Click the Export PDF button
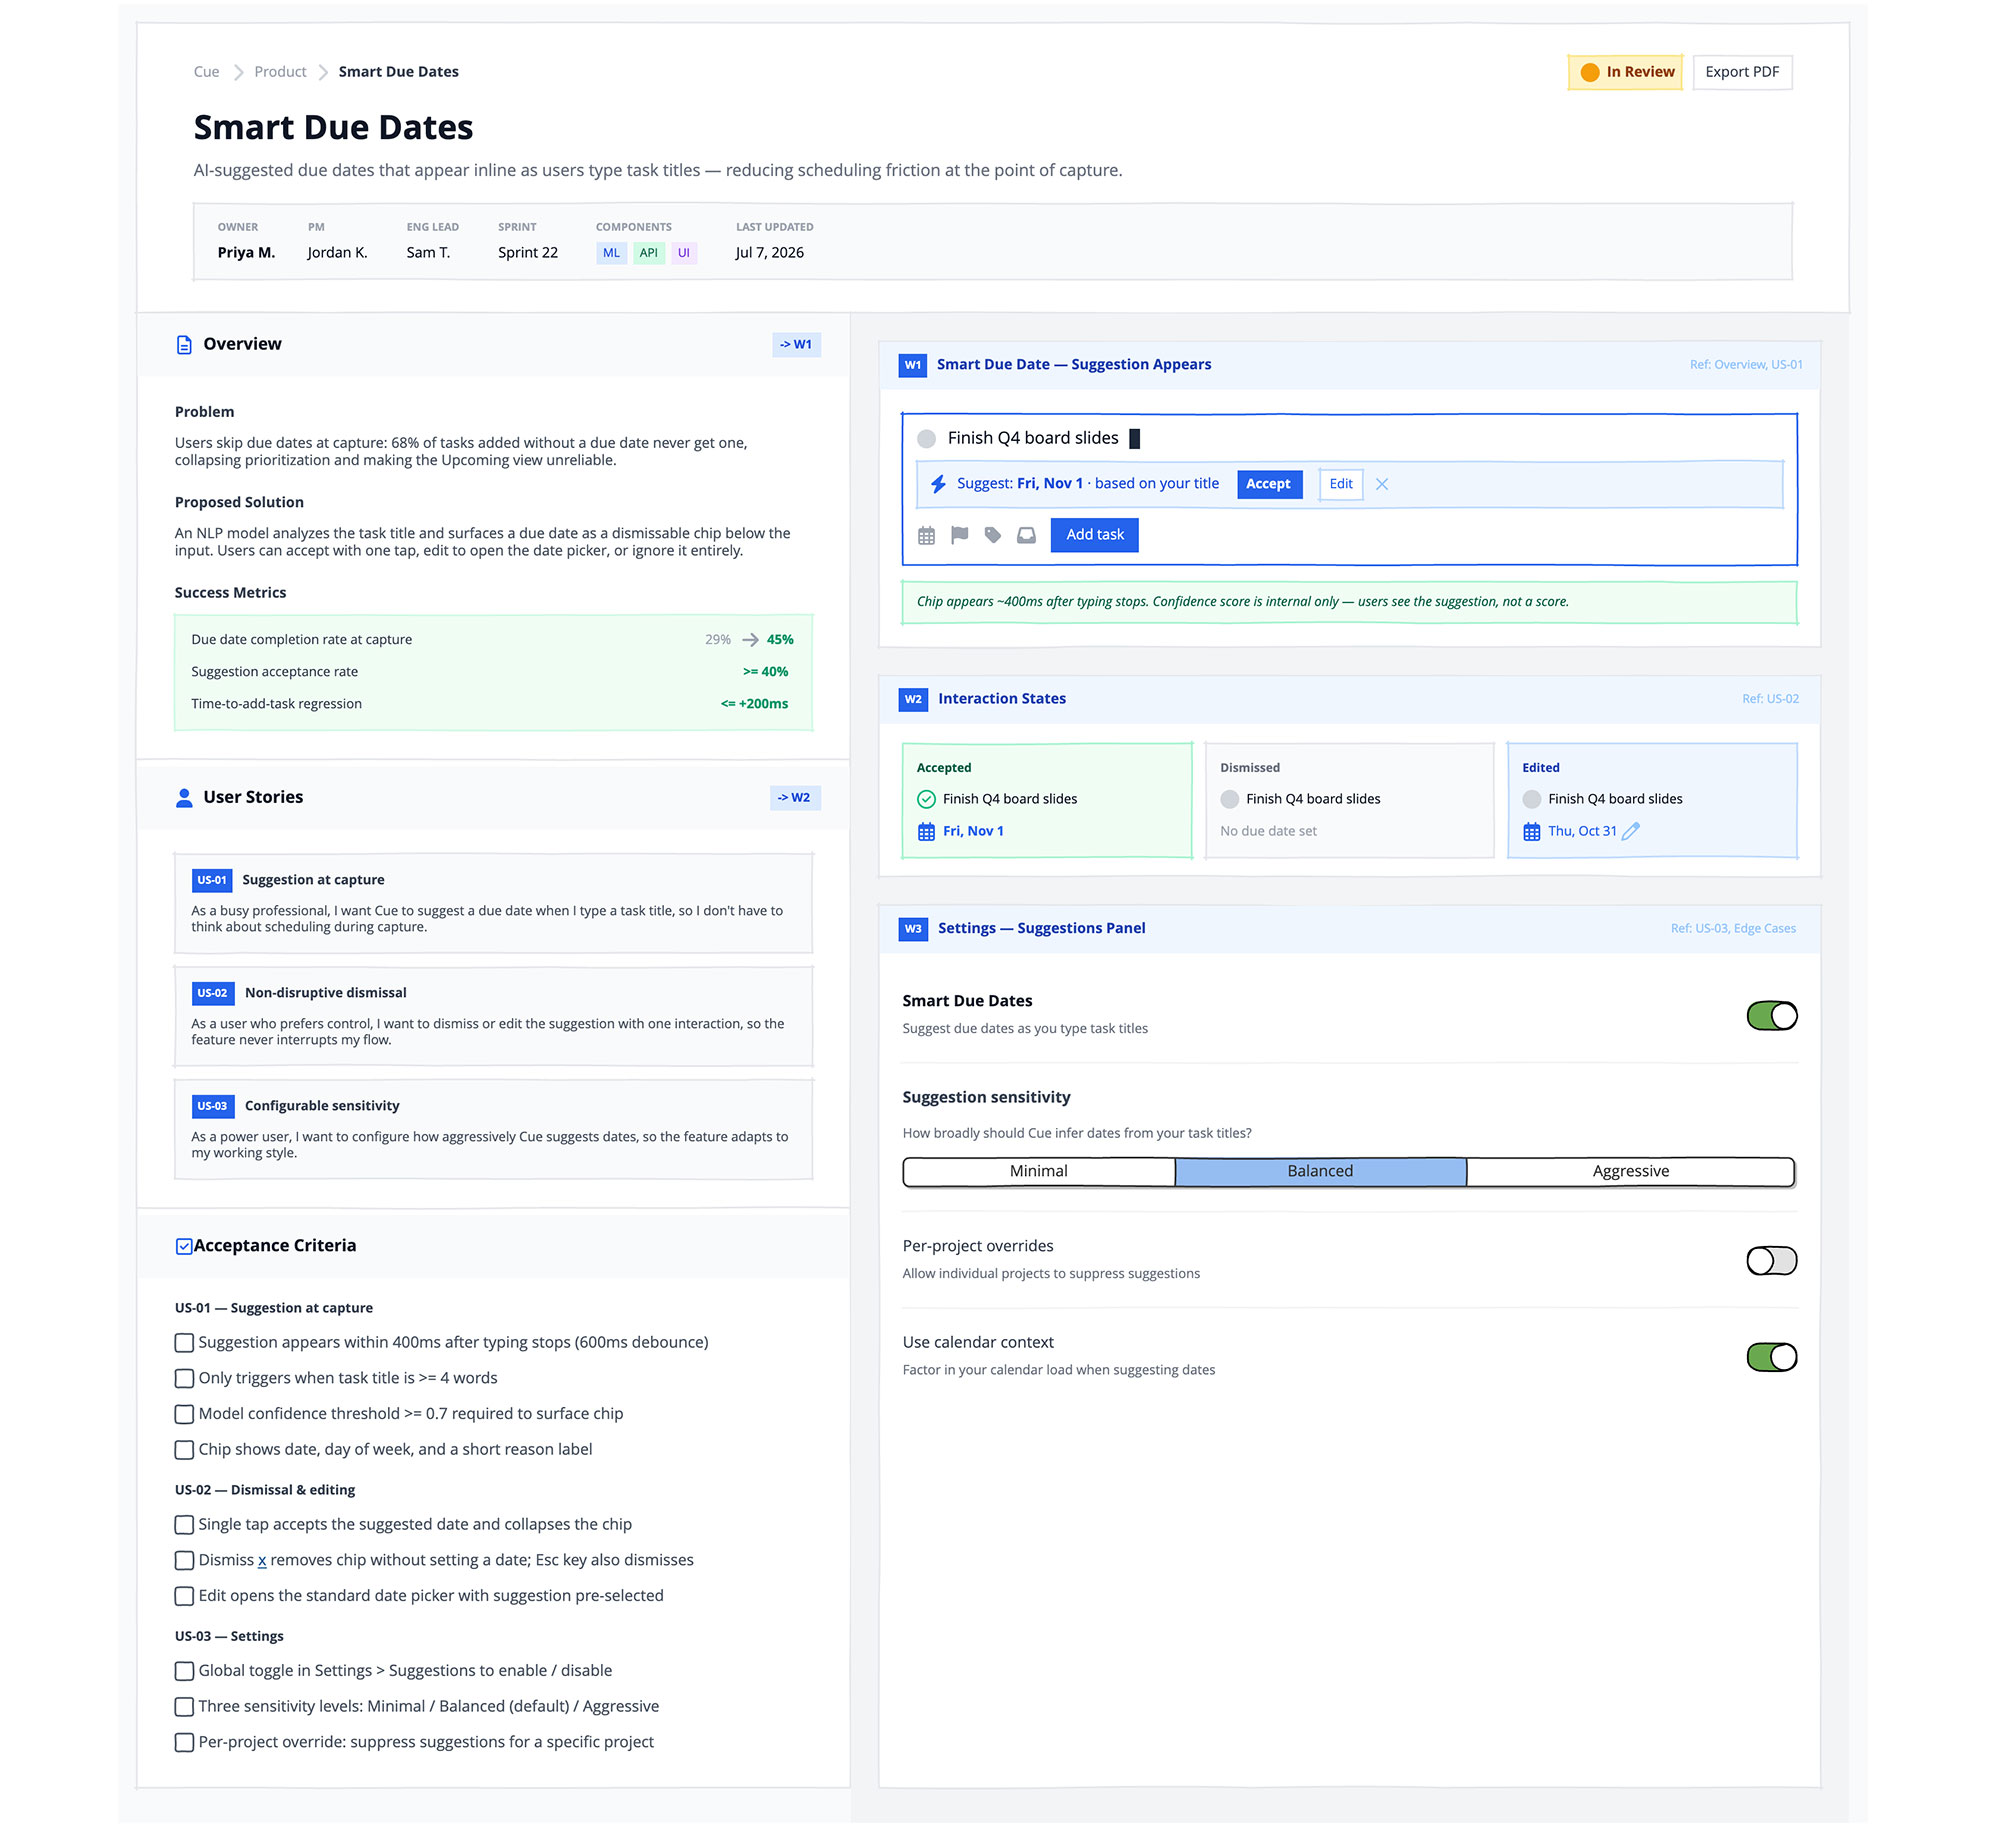 click(1742, 72)
